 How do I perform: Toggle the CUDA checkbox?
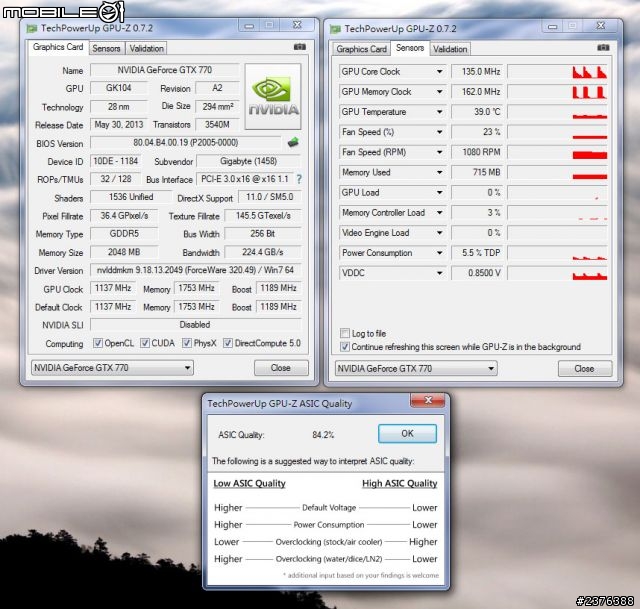(145, 343)
